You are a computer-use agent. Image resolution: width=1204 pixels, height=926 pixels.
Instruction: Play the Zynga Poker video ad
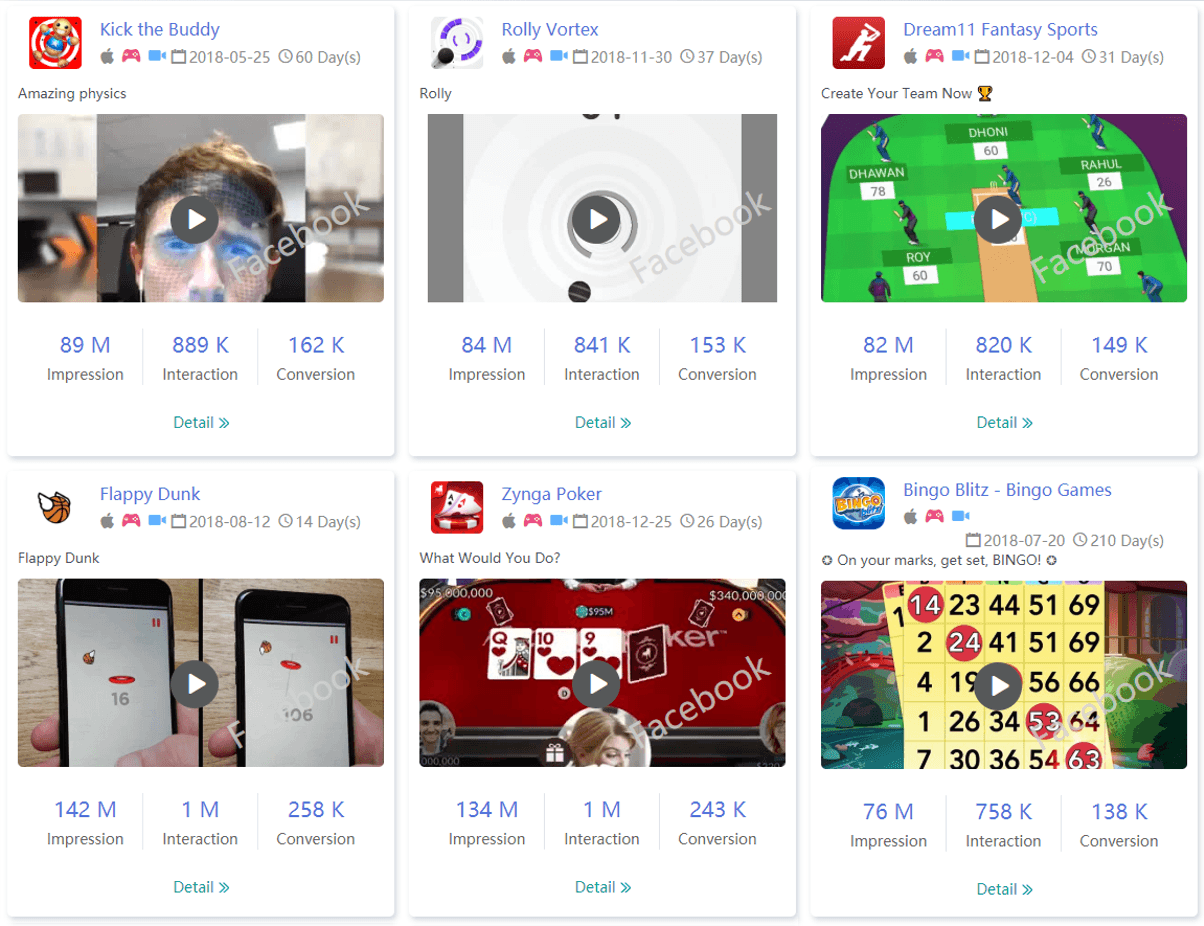coord(597,683)
